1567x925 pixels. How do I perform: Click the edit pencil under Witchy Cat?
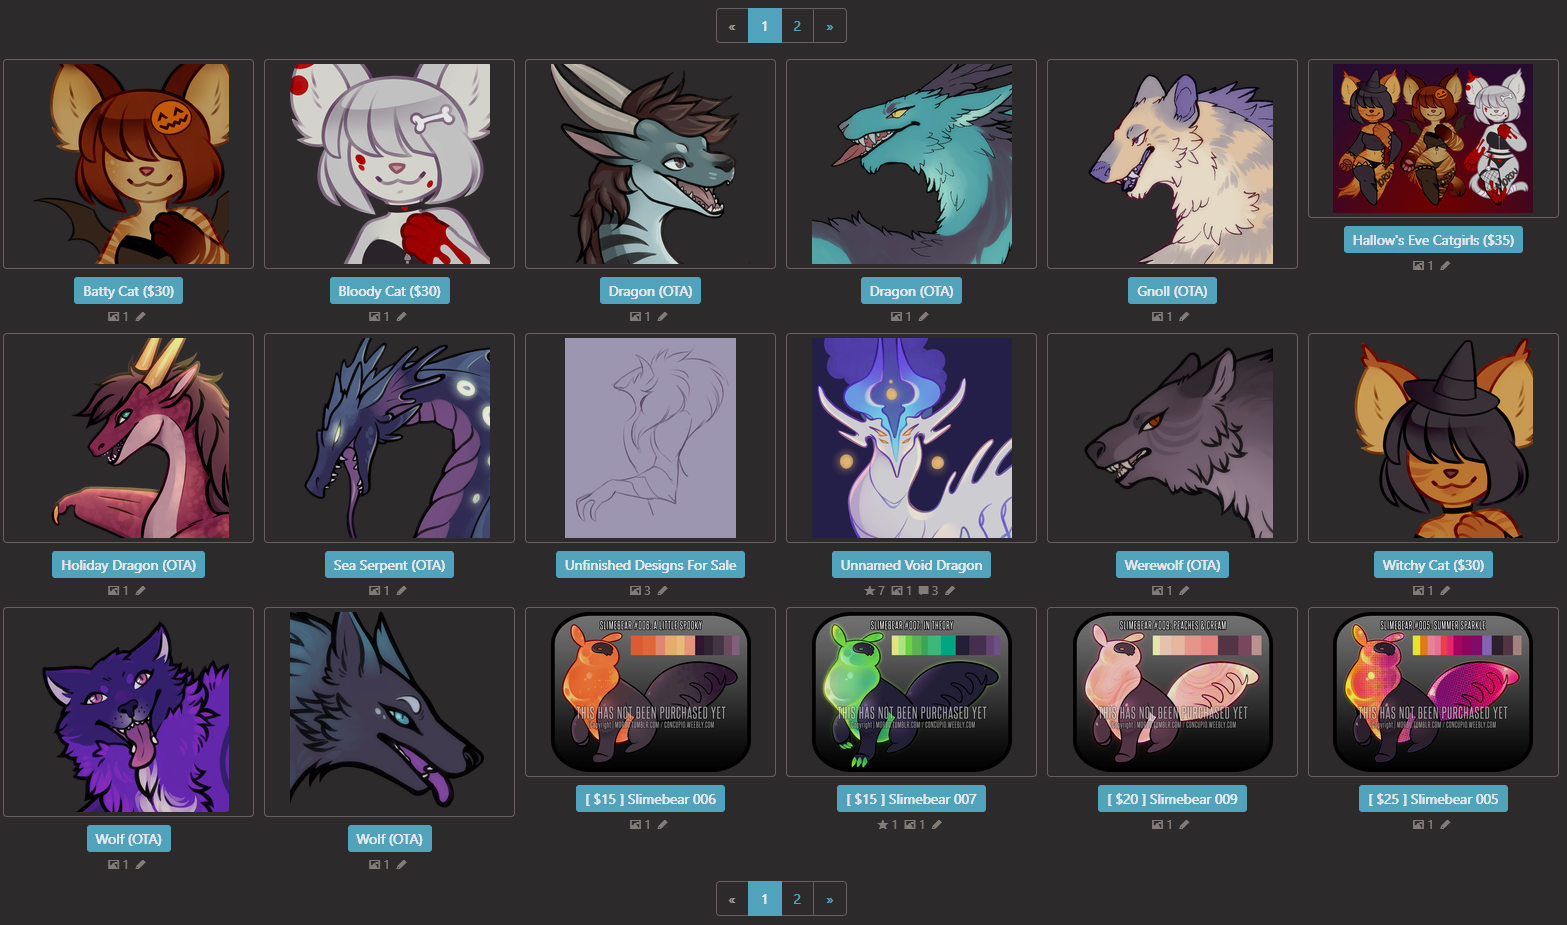[1445, 591]
